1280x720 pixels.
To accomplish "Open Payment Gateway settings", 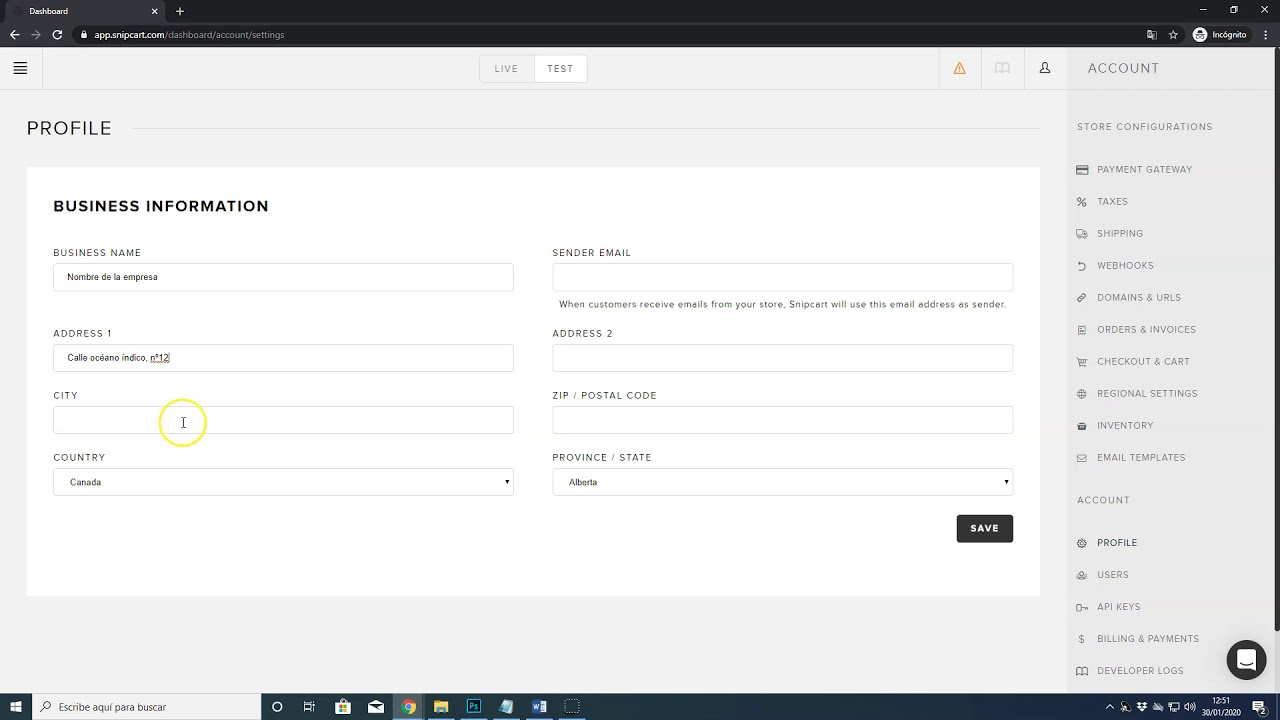I will coord(1144,170).
